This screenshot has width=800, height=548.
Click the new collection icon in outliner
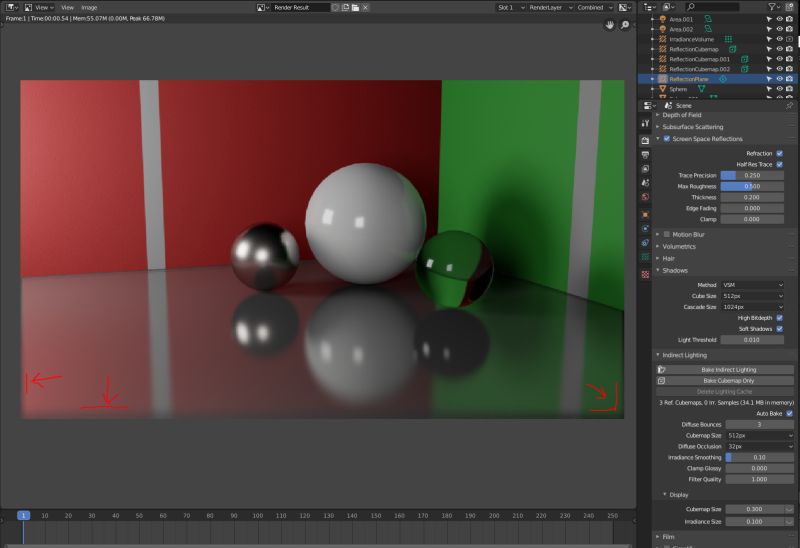790,7
